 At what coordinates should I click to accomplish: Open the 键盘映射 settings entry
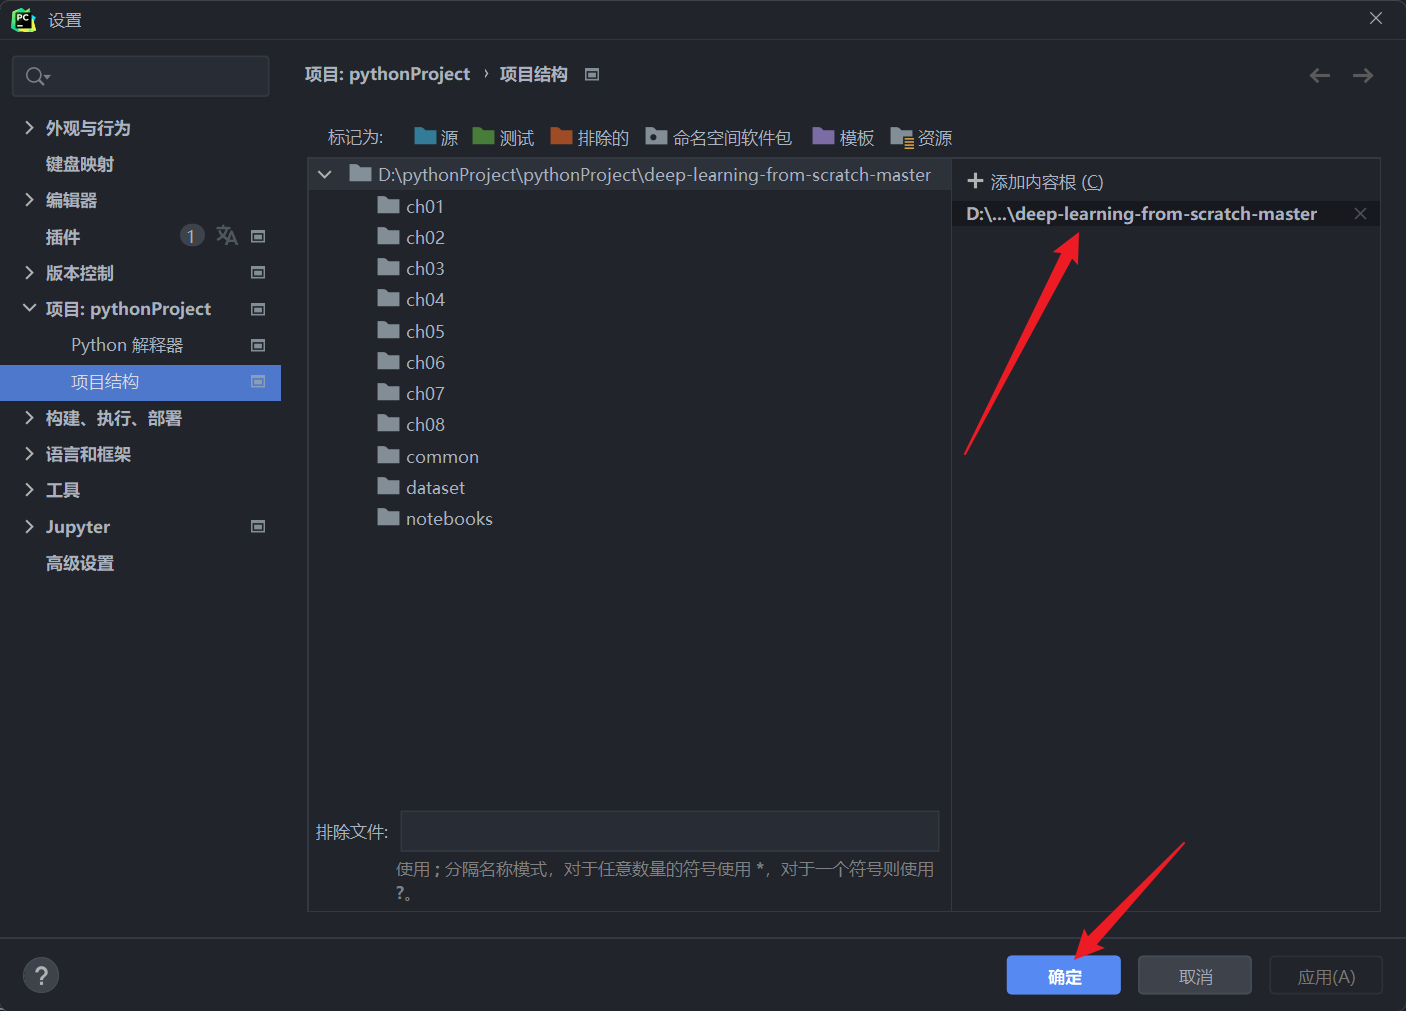[x=80, y=164]
